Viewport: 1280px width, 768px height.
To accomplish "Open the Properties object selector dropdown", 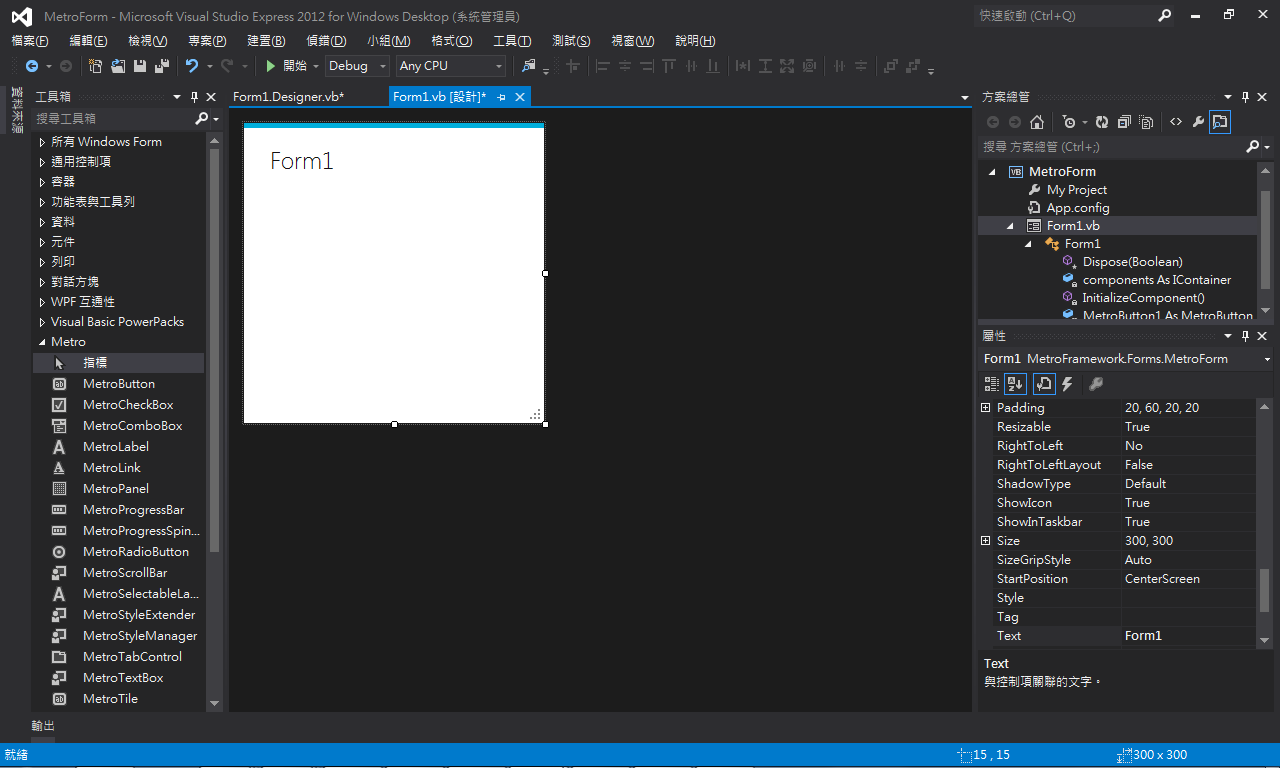I will (1267, 359).
